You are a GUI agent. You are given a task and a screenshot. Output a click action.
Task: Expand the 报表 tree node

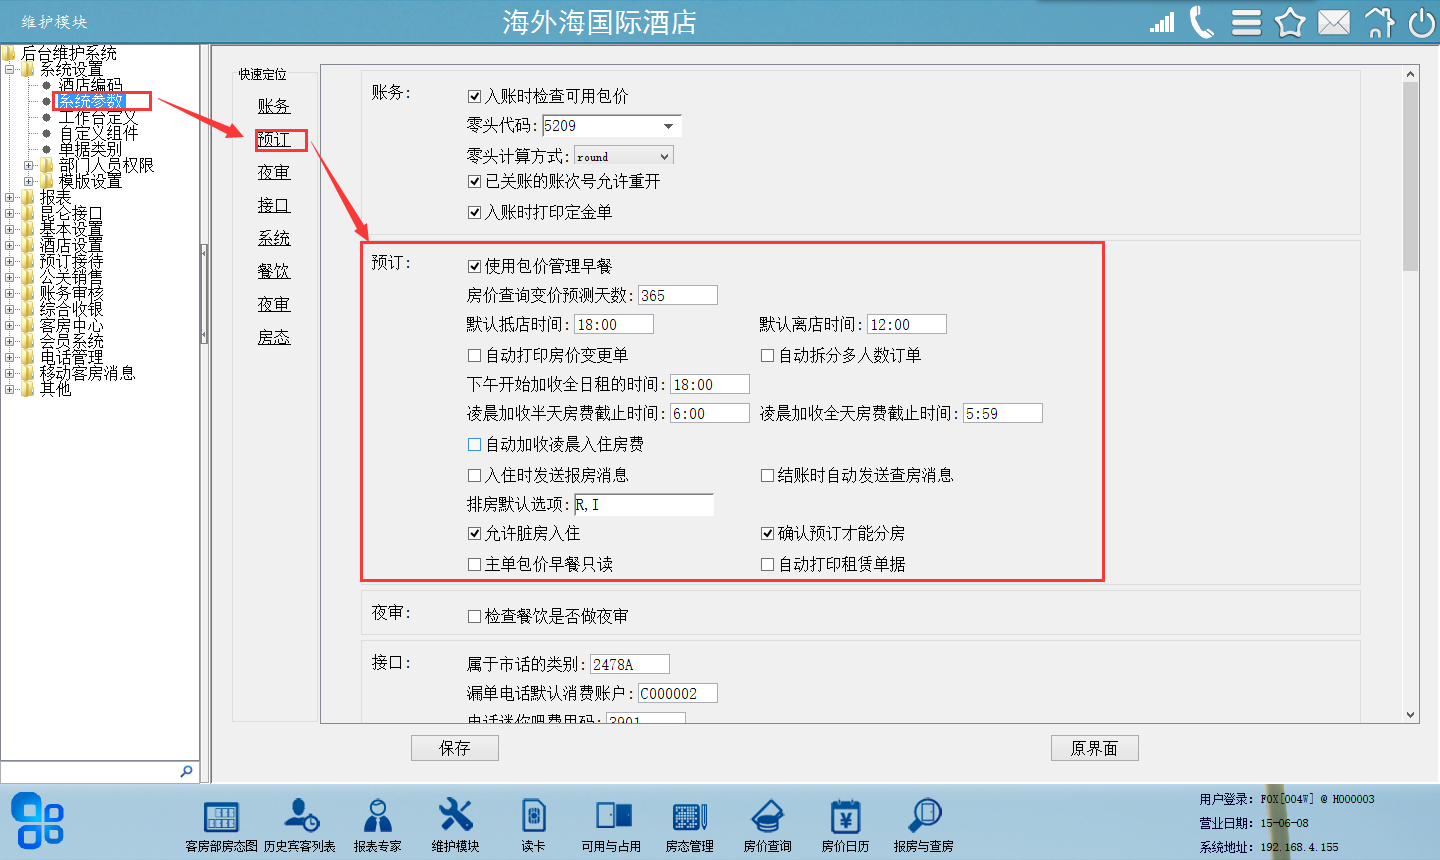point(9,198)
